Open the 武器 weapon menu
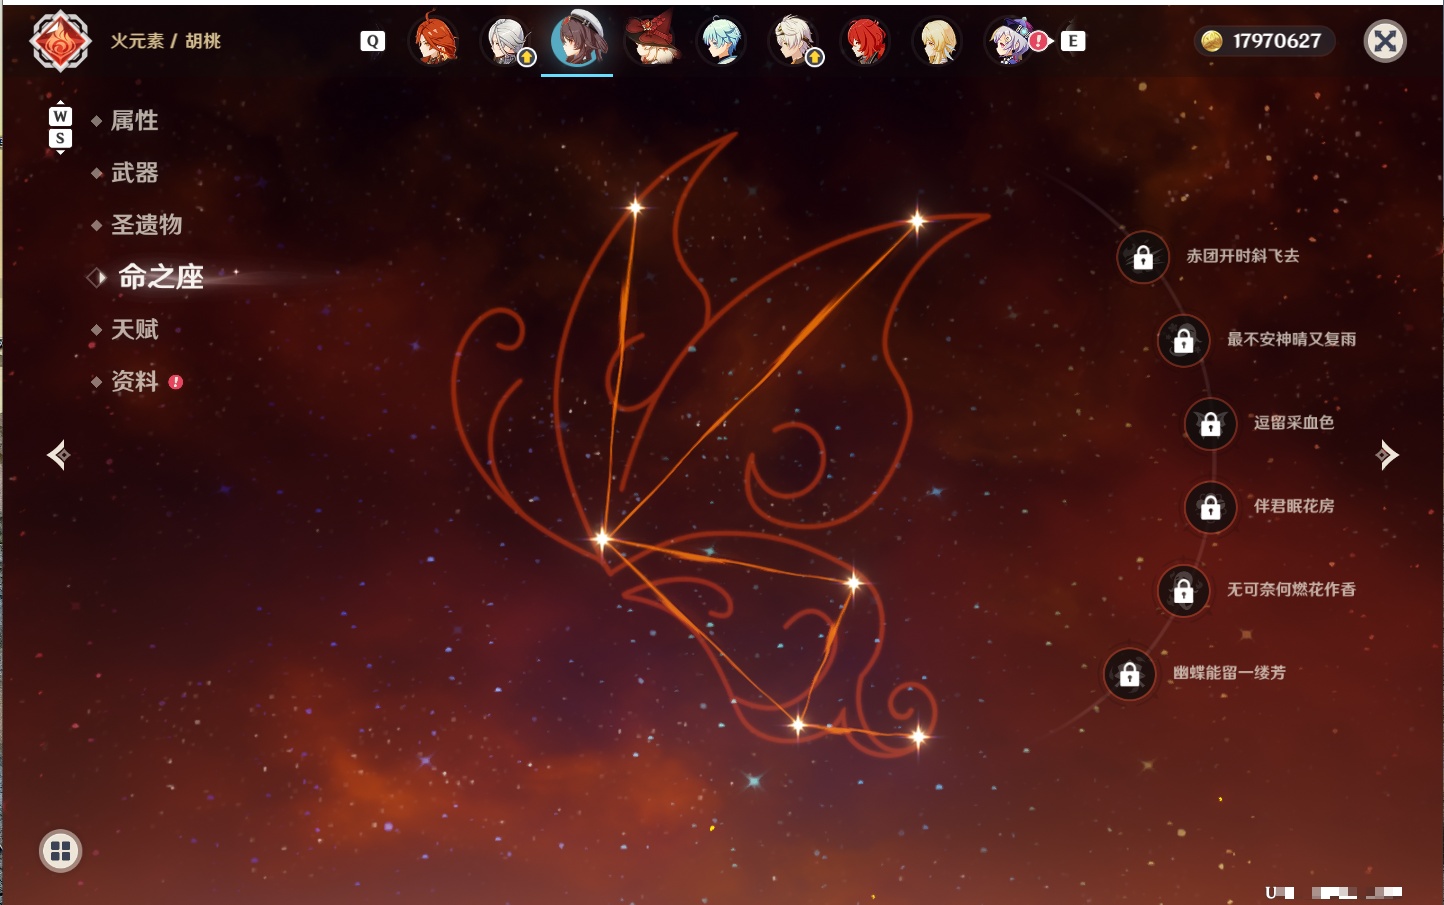1444x905 pixels. pos(134,173)
